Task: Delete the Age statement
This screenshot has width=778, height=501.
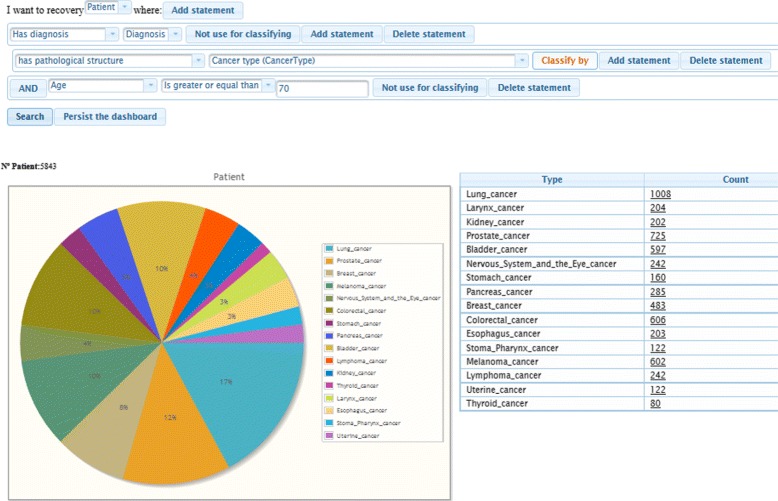Action: 534,88
